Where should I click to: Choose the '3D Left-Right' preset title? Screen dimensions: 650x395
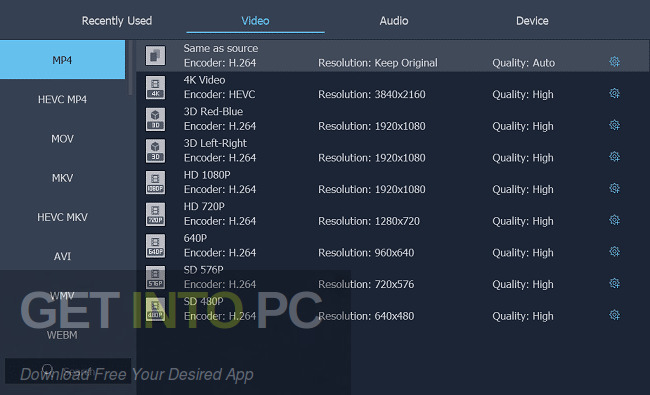click(215, 143)
